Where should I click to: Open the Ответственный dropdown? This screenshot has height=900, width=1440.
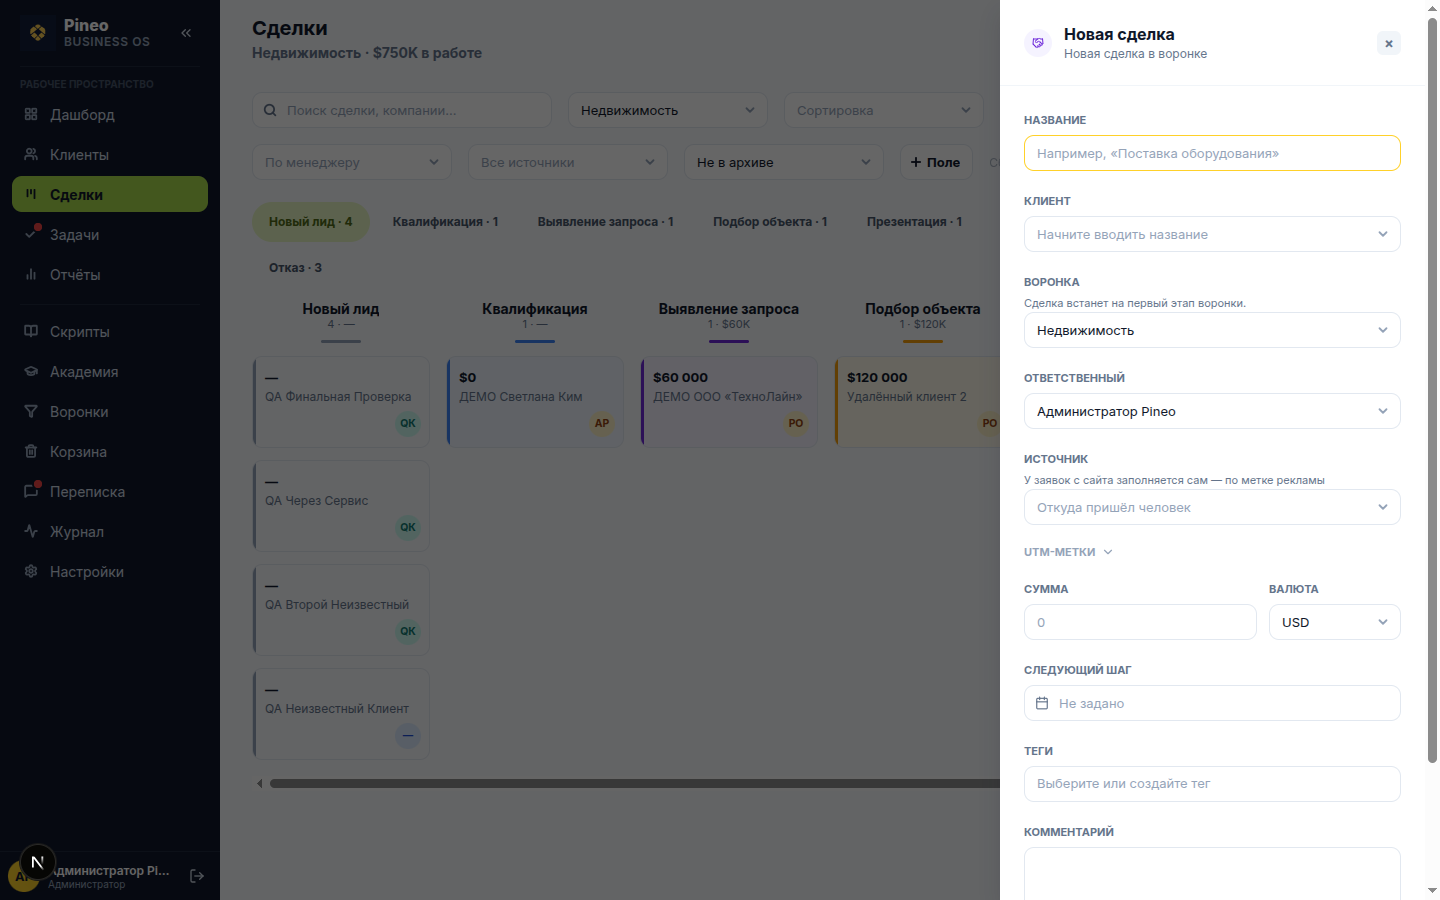coord(1212,411)
